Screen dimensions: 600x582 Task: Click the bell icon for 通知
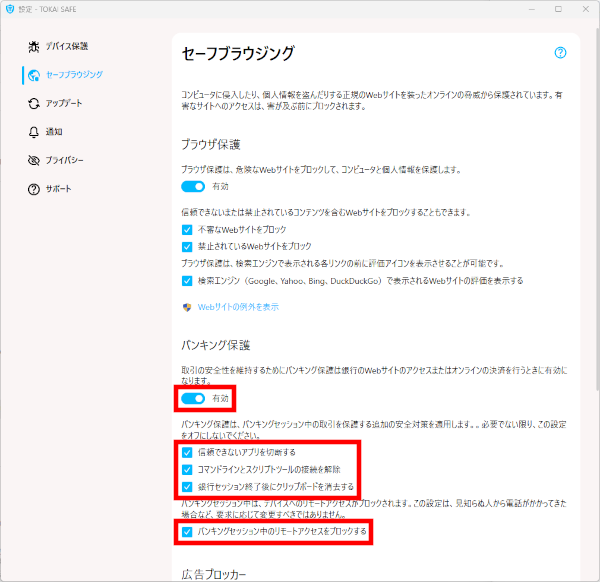[34, 132]
